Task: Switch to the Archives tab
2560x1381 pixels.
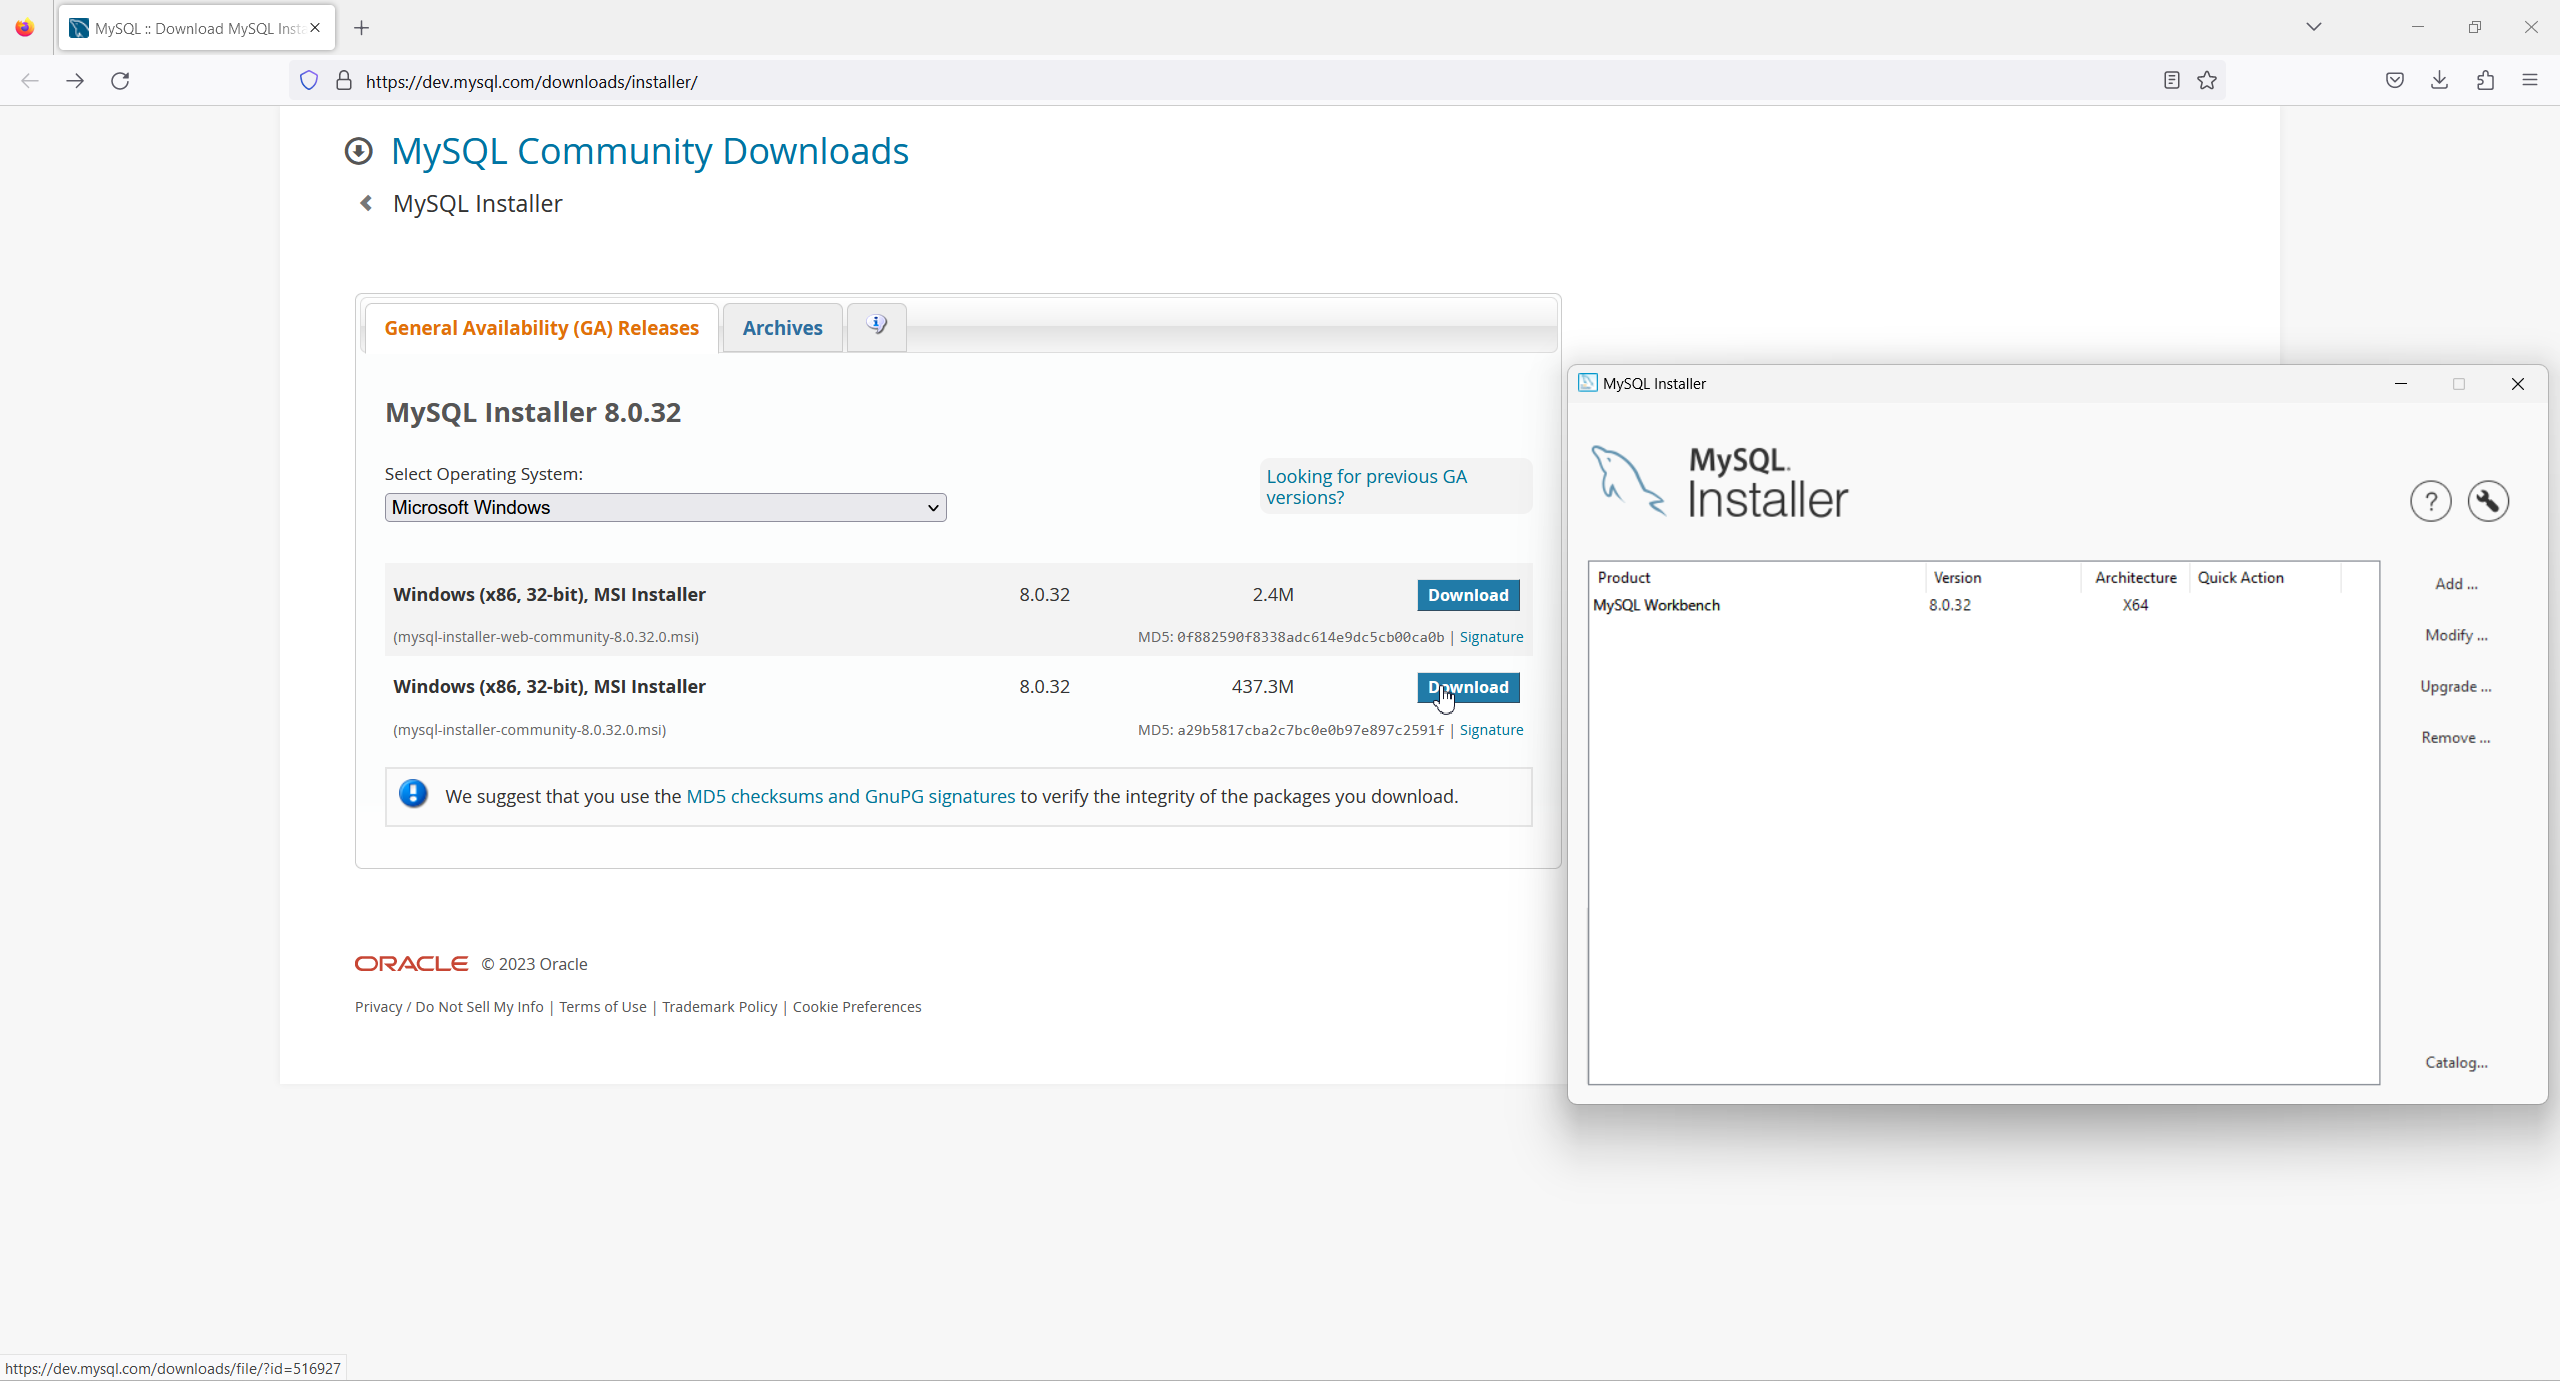Action: click(782, 328)
